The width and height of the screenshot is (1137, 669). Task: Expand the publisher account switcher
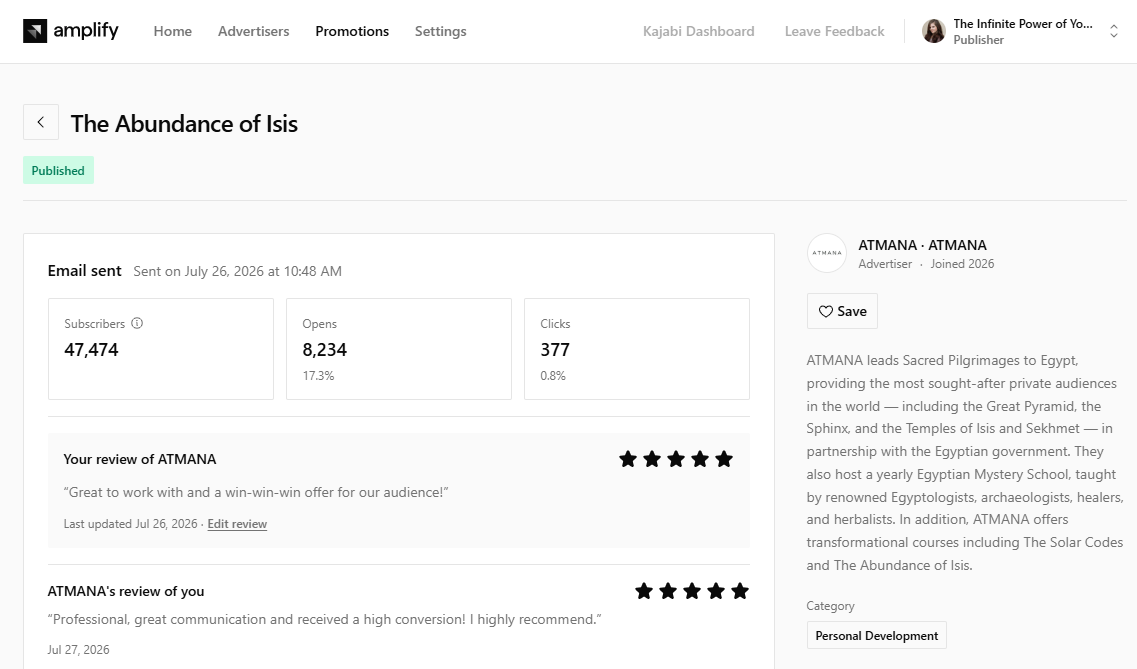(1114, 31)
